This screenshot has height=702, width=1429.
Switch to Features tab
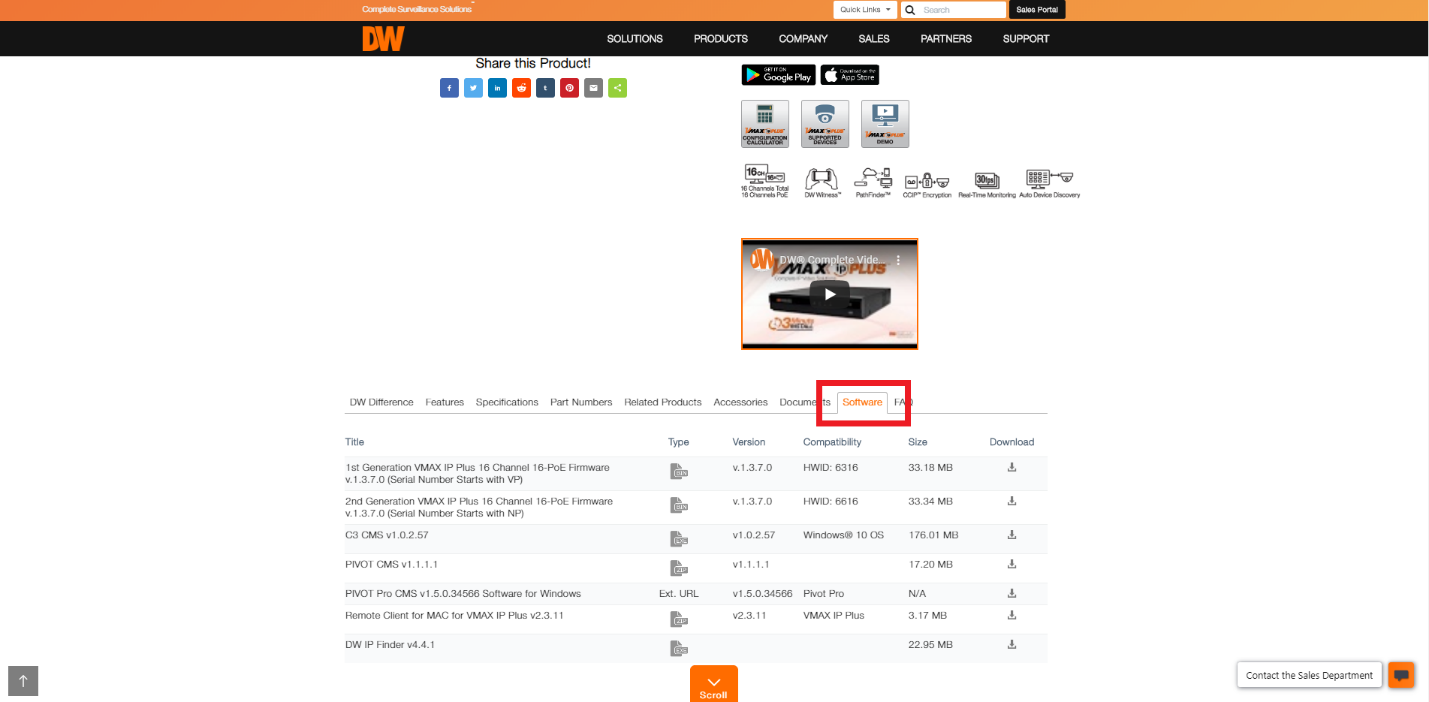click(445, 402)
